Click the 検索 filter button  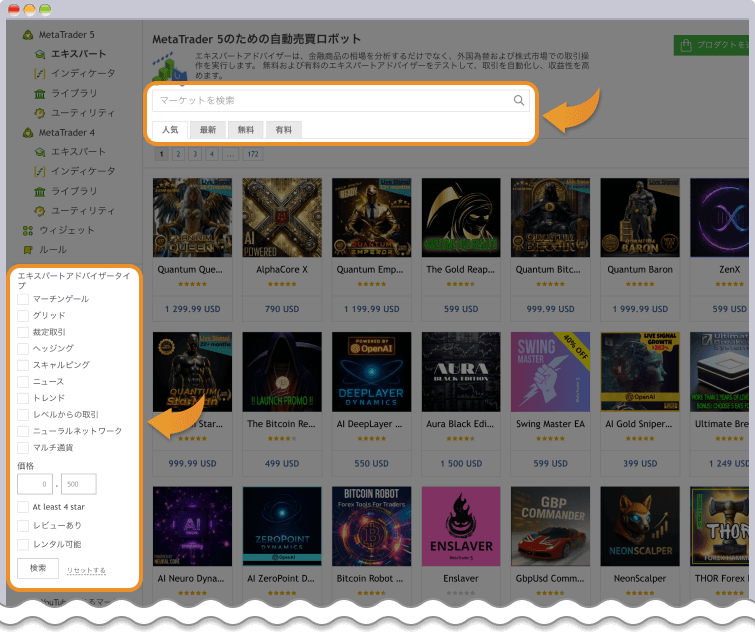[x=38, y=568]
